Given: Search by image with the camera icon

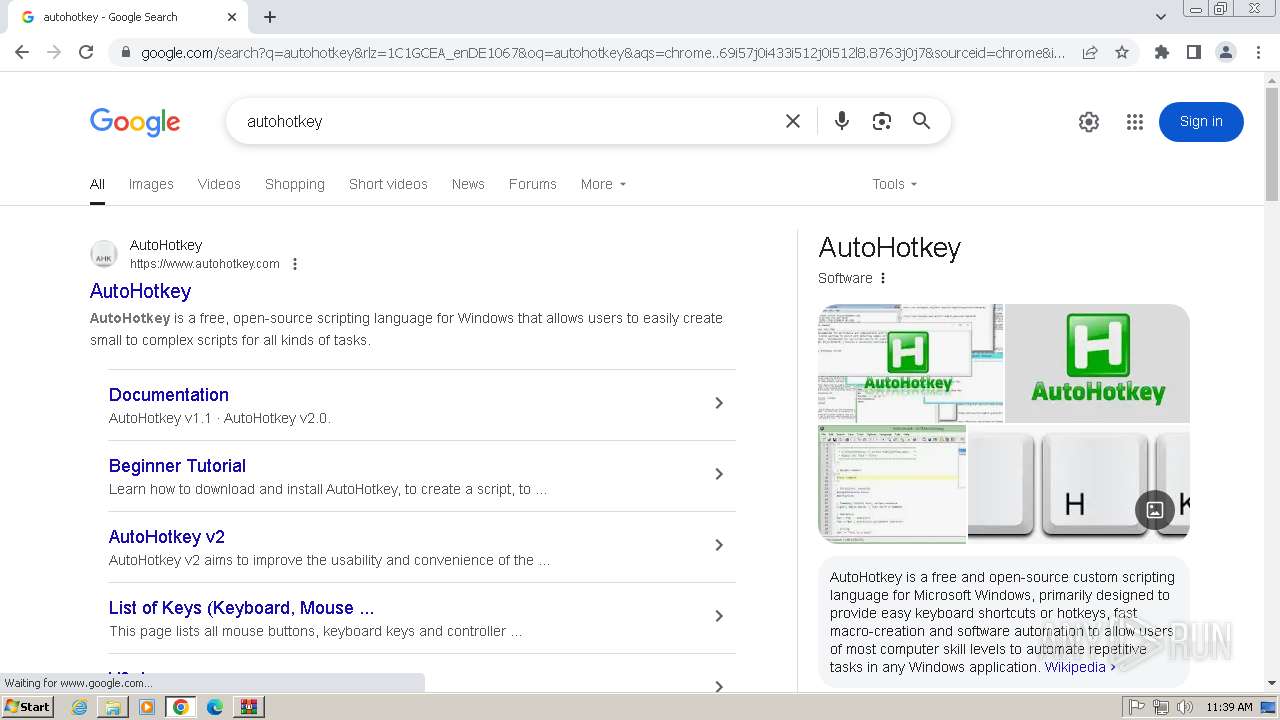Looking at the screenshot, I should point(881,121).
